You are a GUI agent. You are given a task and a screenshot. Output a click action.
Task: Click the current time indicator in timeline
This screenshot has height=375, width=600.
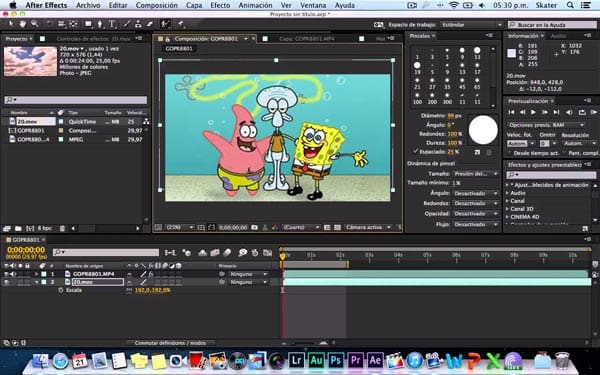point(282,256)
